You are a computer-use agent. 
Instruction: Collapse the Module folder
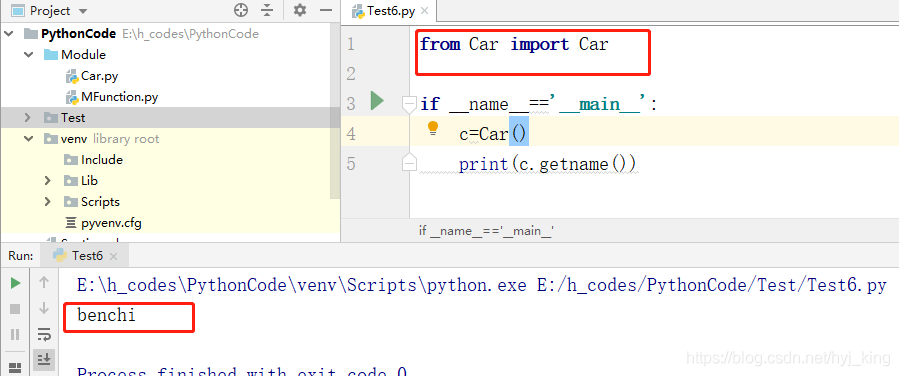pyautogui.click(x=28, y=54)
